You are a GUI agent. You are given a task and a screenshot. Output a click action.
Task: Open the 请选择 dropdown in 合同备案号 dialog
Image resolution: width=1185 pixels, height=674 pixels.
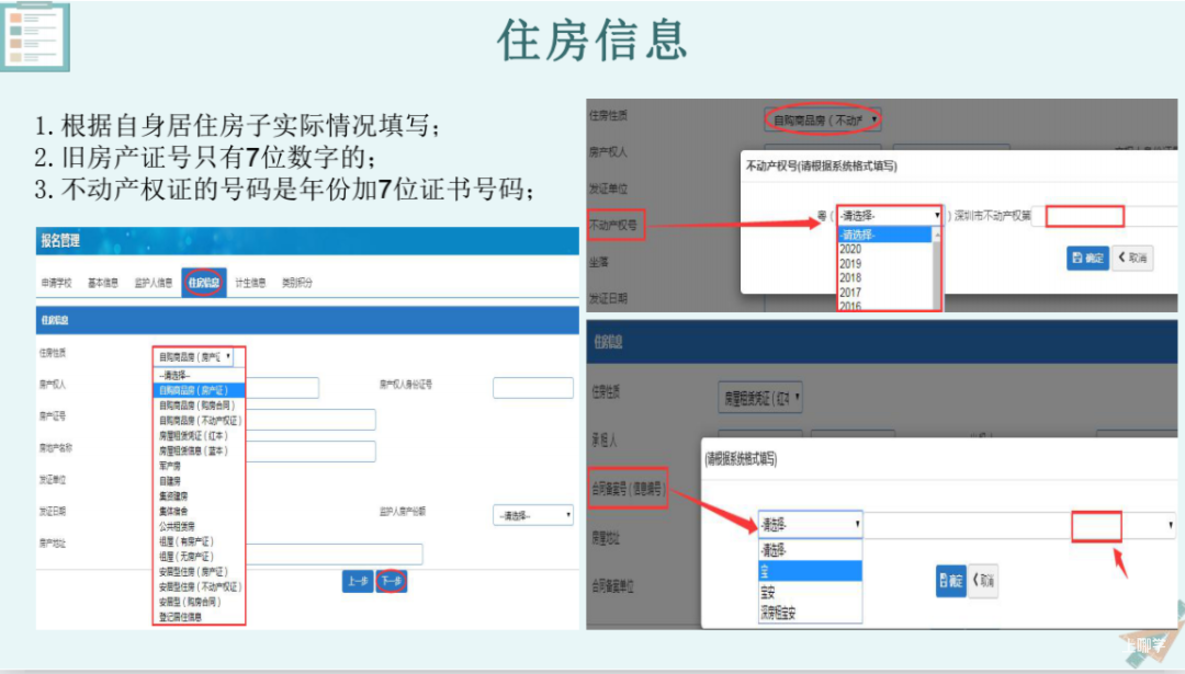pos(810,524)
